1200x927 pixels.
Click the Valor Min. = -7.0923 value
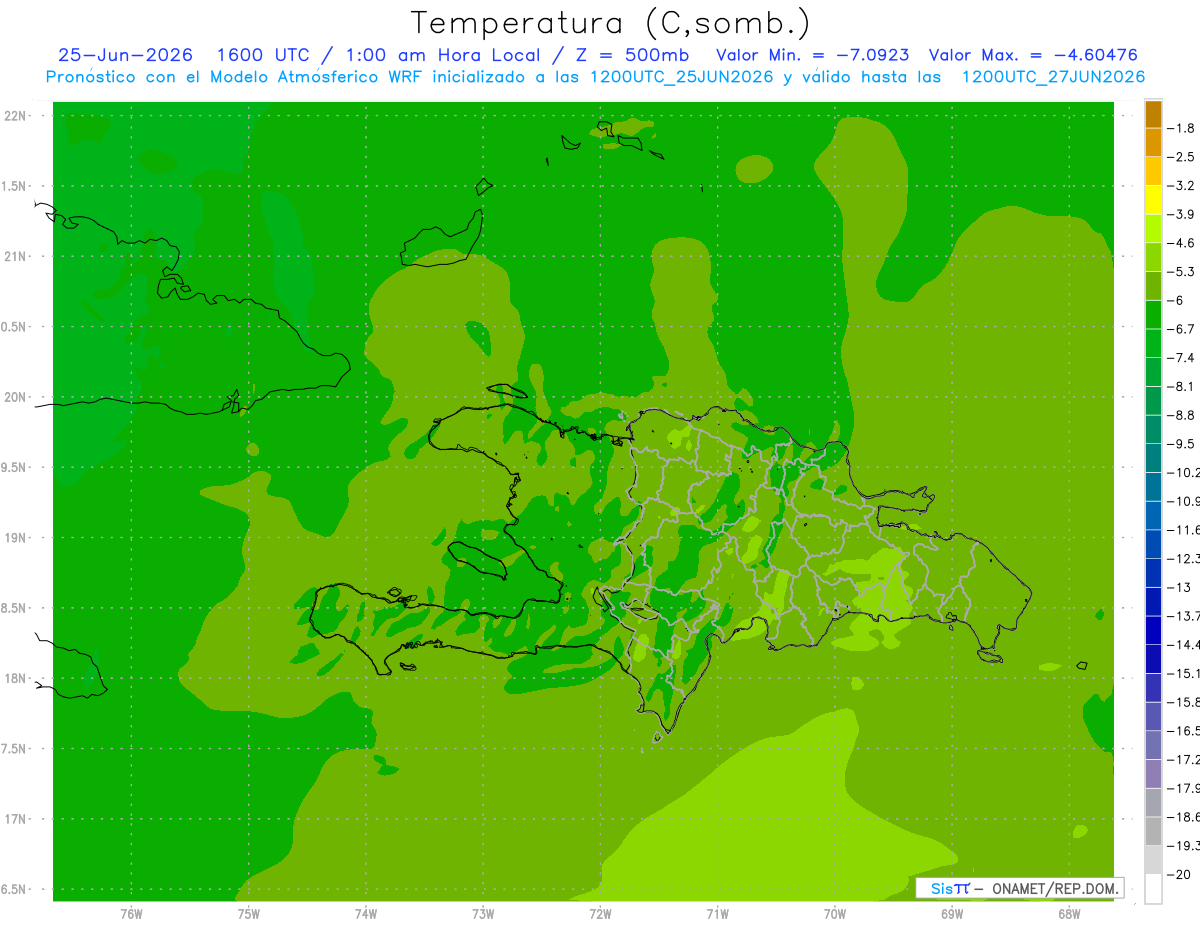tap(813, 55)
